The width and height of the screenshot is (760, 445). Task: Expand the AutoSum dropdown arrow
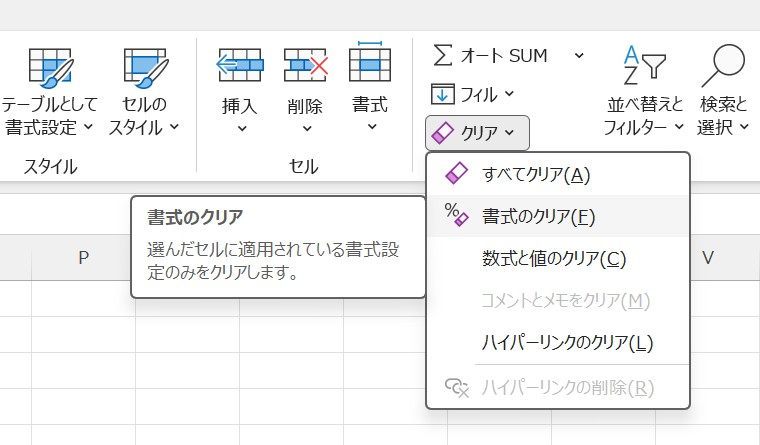pyautogui.click(x=578, y=56)
